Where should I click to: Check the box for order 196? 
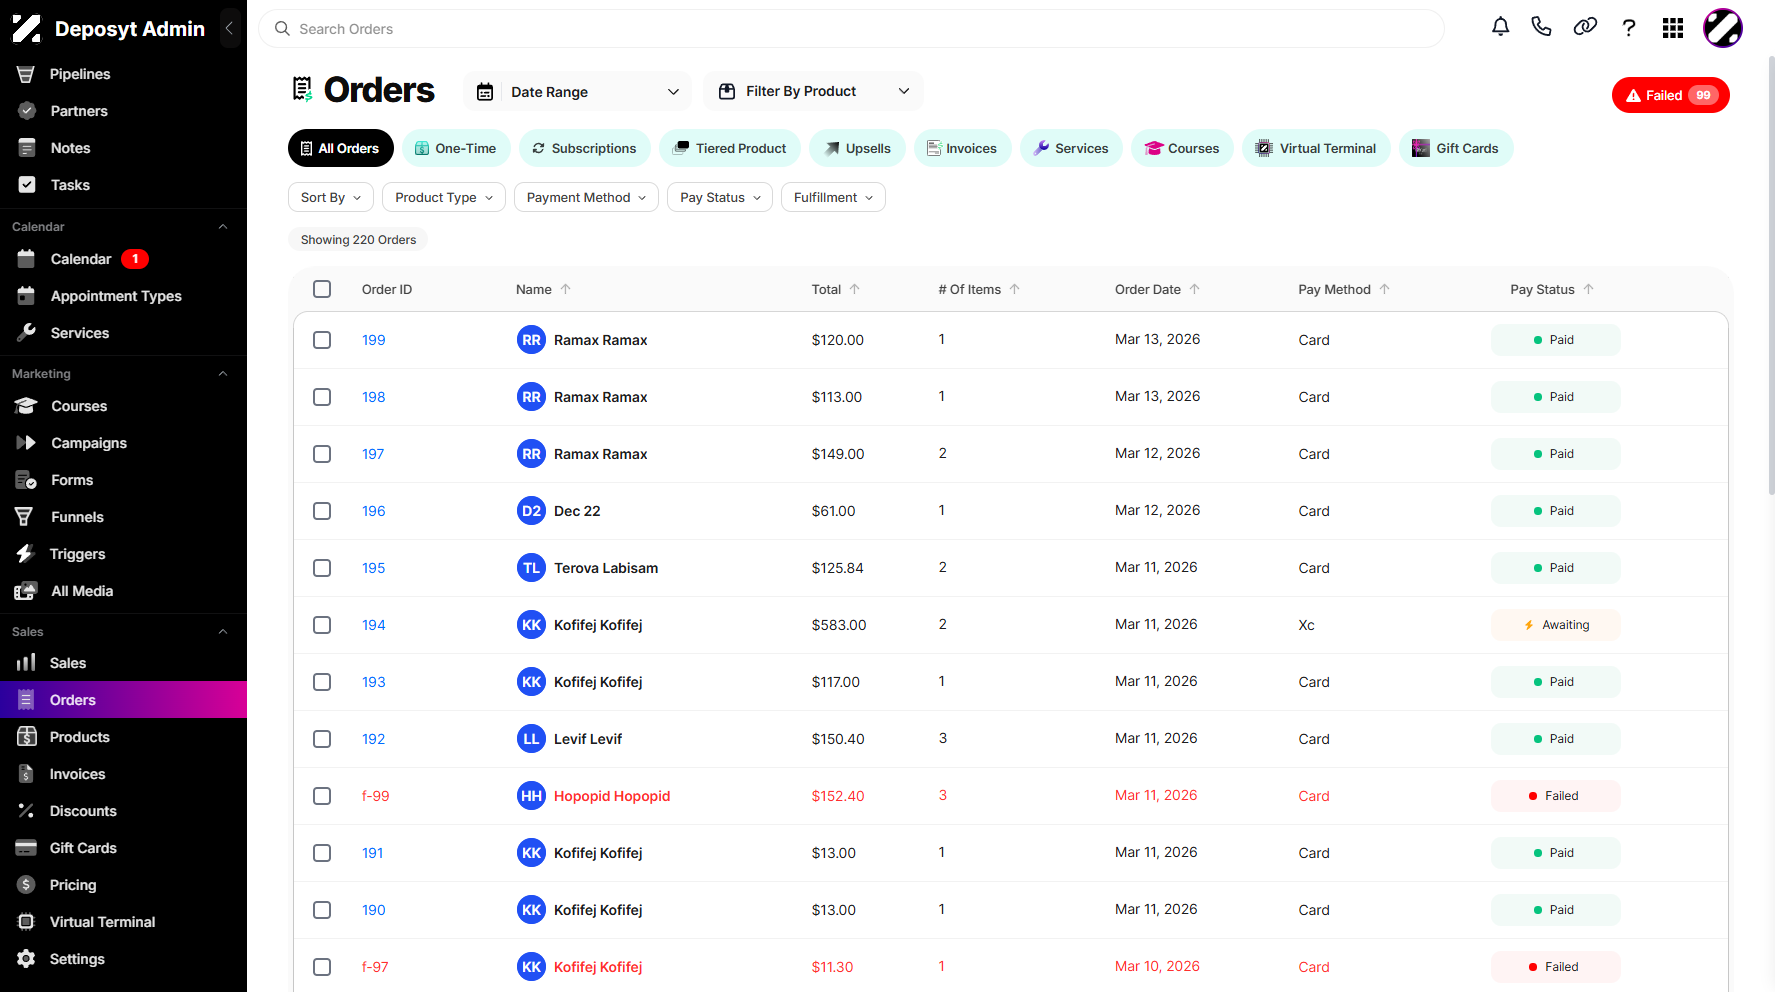pyautogui.click(x=322, y=511)
